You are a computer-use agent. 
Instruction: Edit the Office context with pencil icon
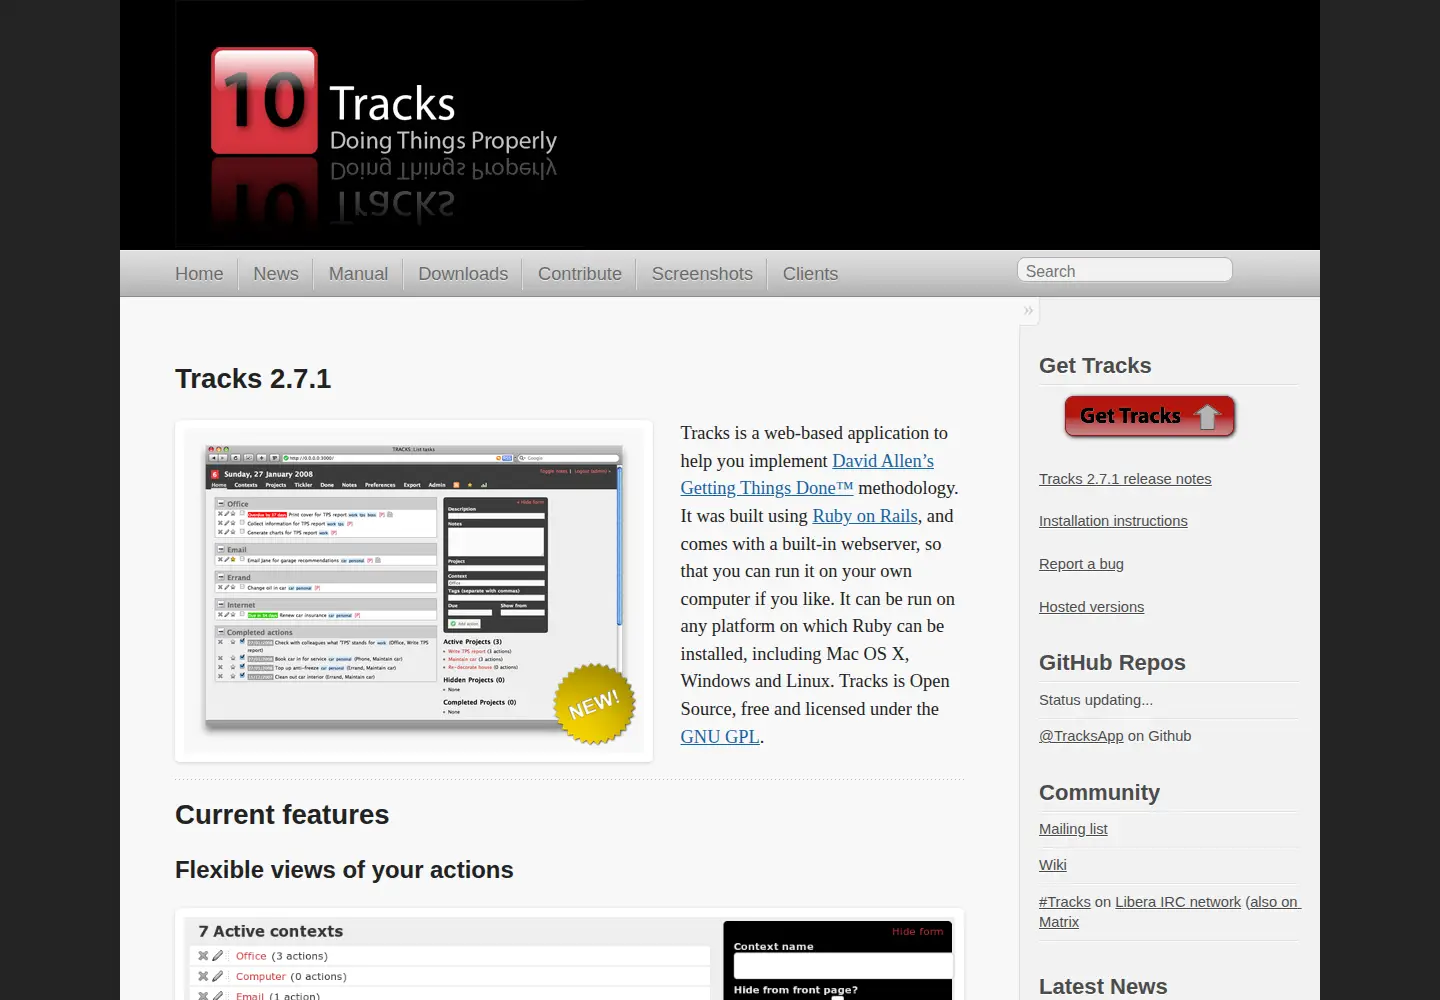coord(218,956)
